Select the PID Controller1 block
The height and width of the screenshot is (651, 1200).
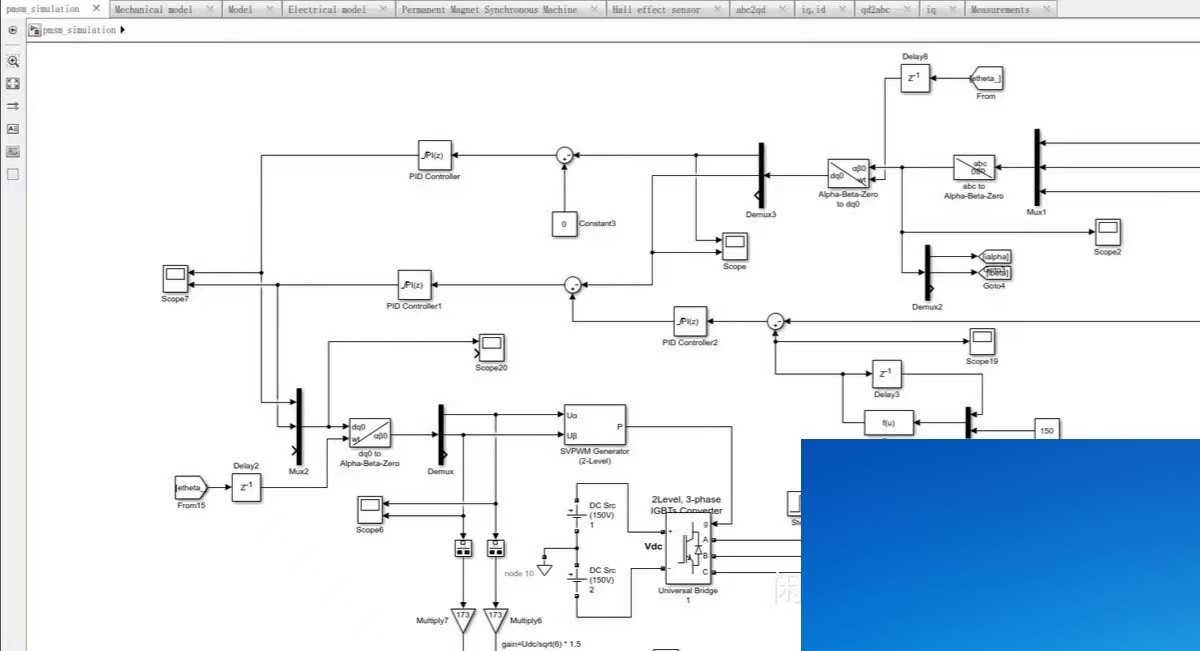click(413, 285)
